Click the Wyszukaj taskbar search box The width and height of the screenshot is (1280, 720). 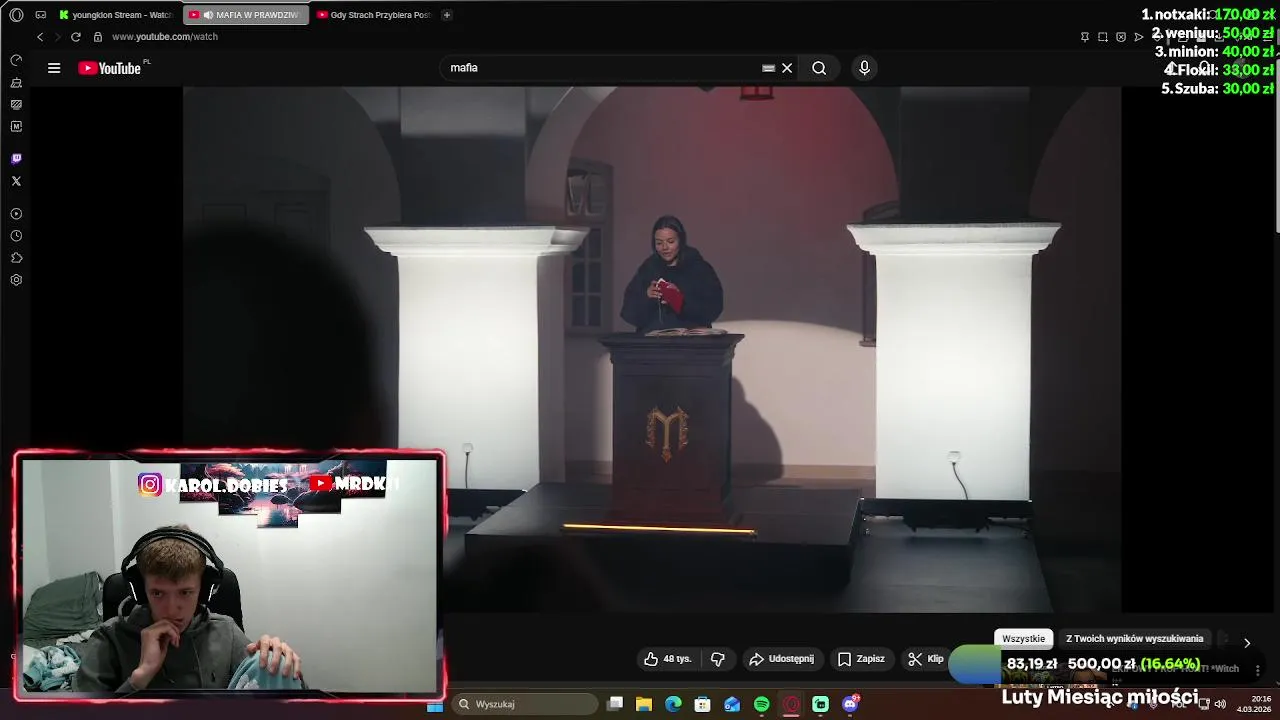(524, 705)
